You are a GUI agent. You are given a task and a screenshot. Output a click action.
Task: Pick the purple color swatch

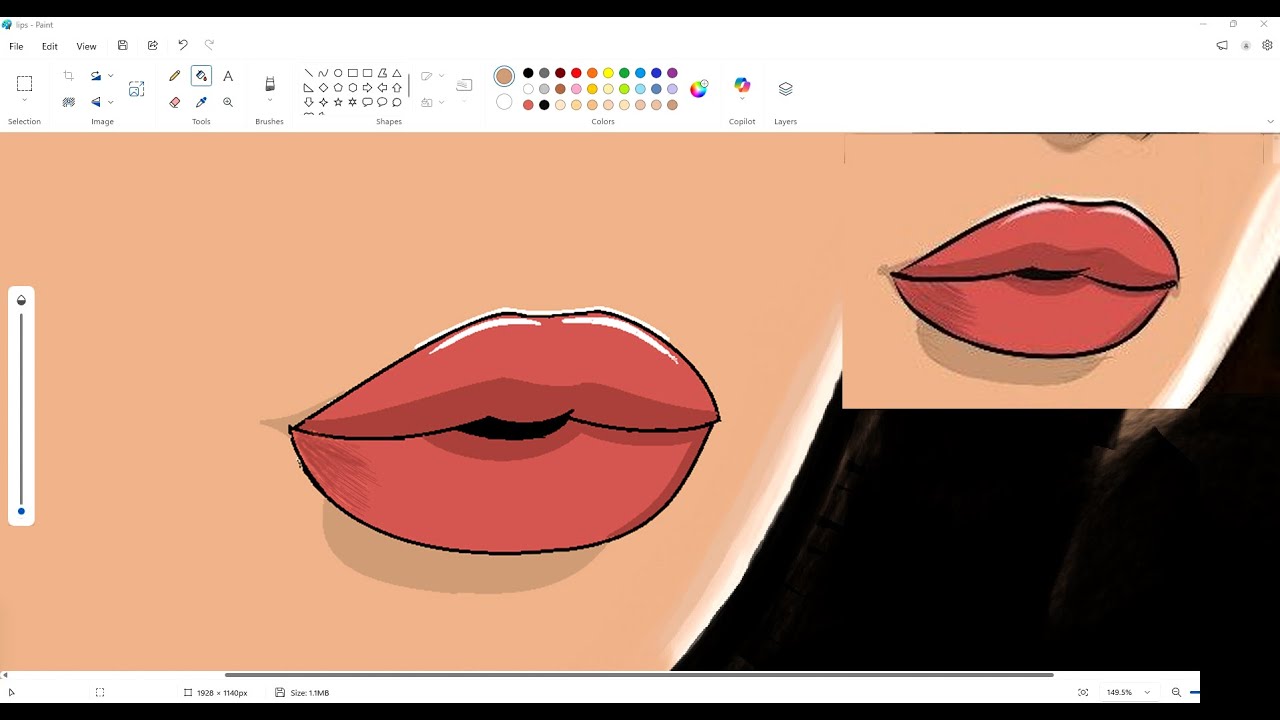click(x=672, y=73)
